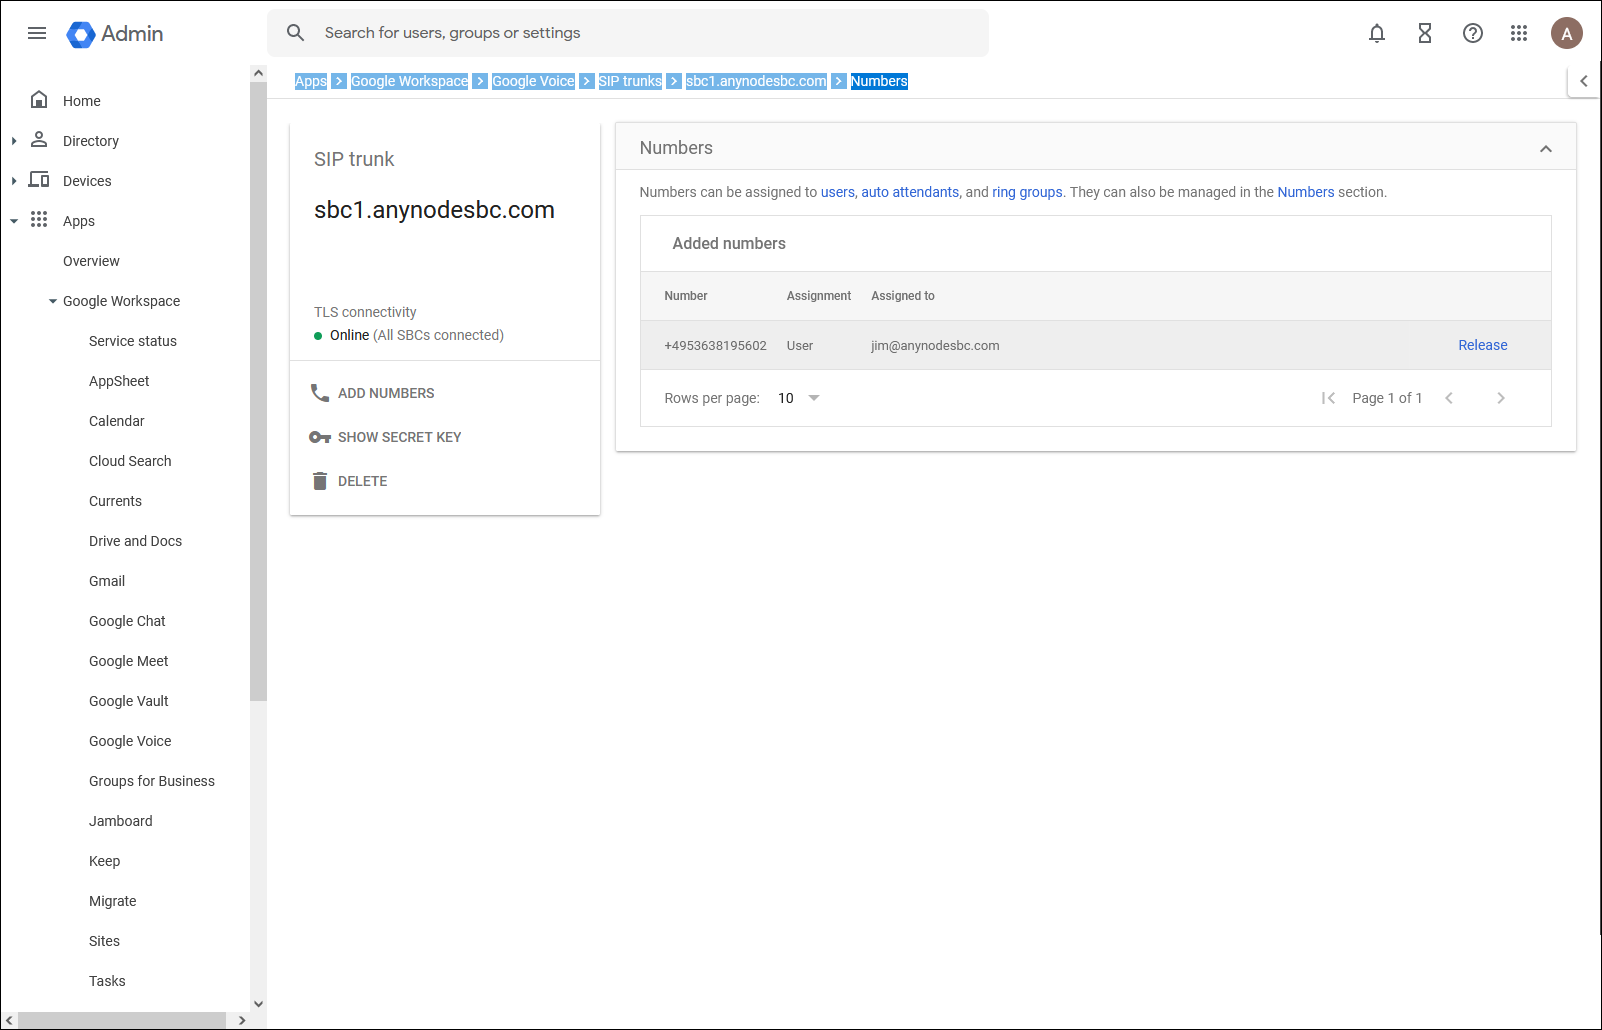The image size is (1602, 1030).
Task: Open the help question mark icon
Action: 1473,33
